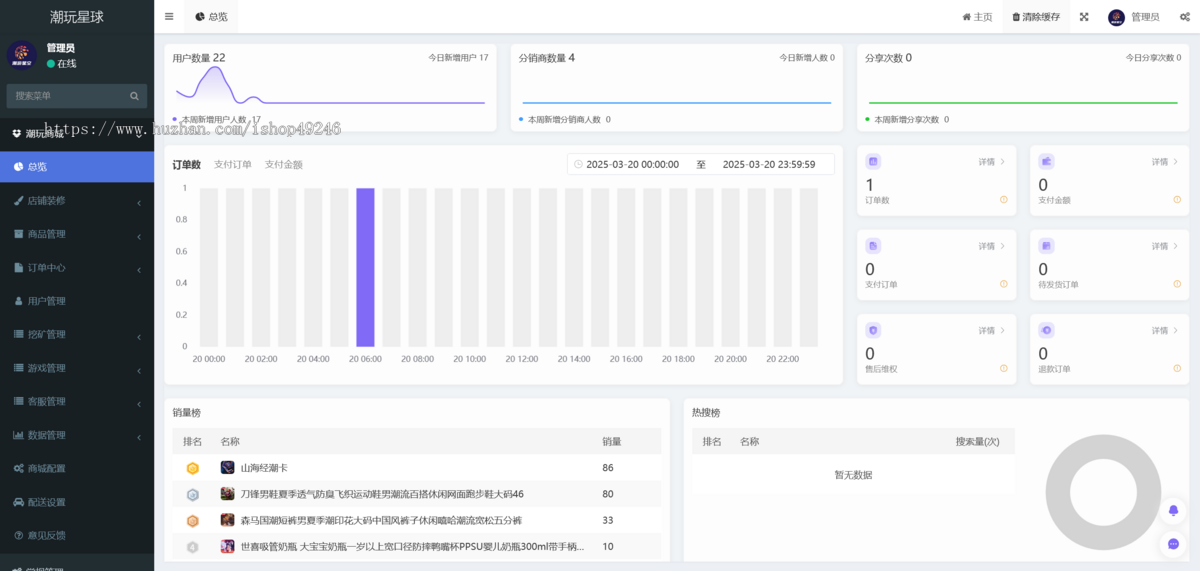Click the fullscreen icon in the top bar

(x=1084, y=17)
